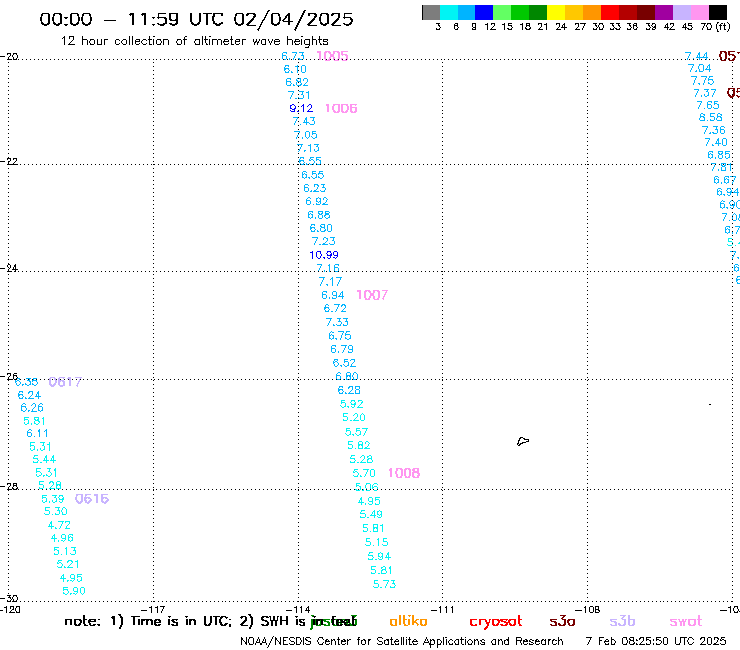Click the 10.99 wave height value

(324, 255)
